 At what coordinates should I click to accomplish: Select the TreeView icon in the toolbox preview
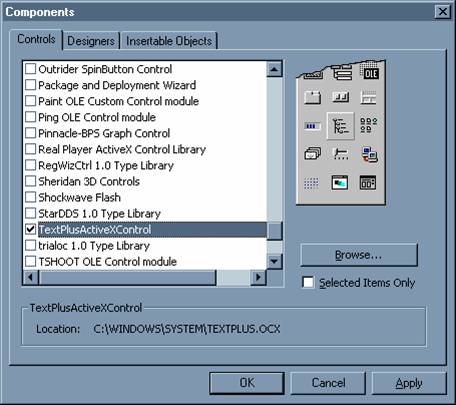(x=341, y=126)
